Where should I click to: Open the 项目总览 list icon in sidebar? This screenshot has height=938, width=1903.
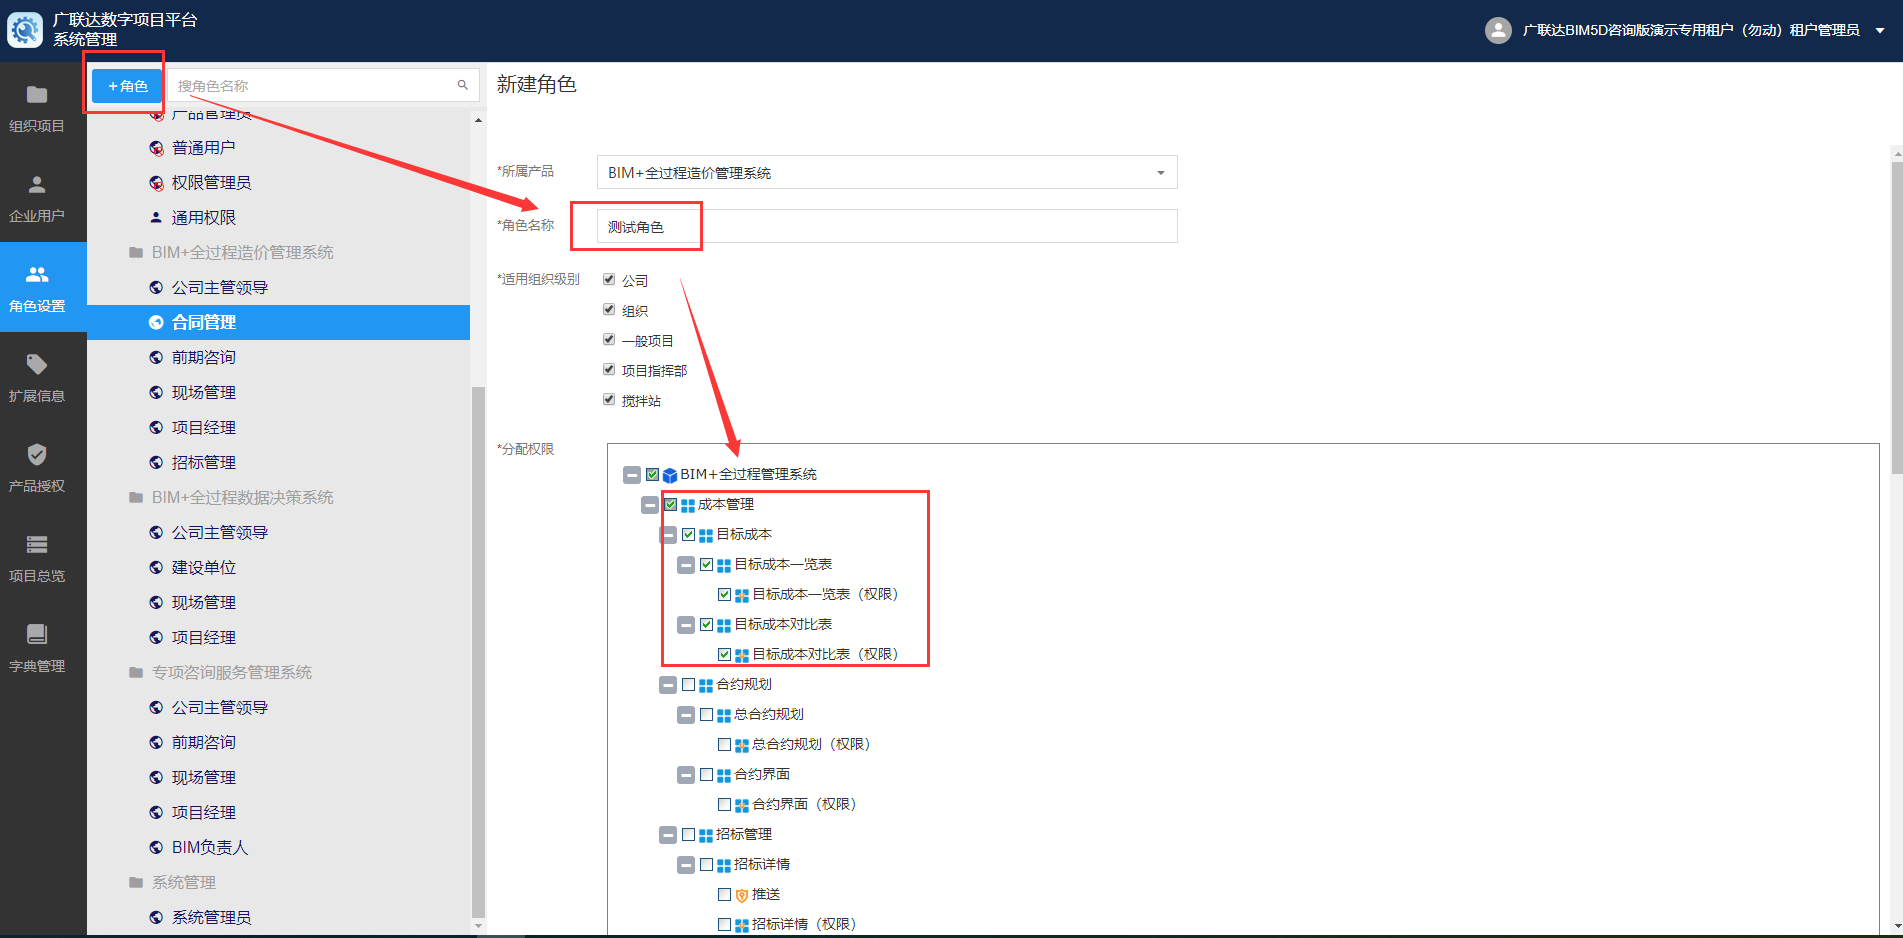click(x=37, y=544)
